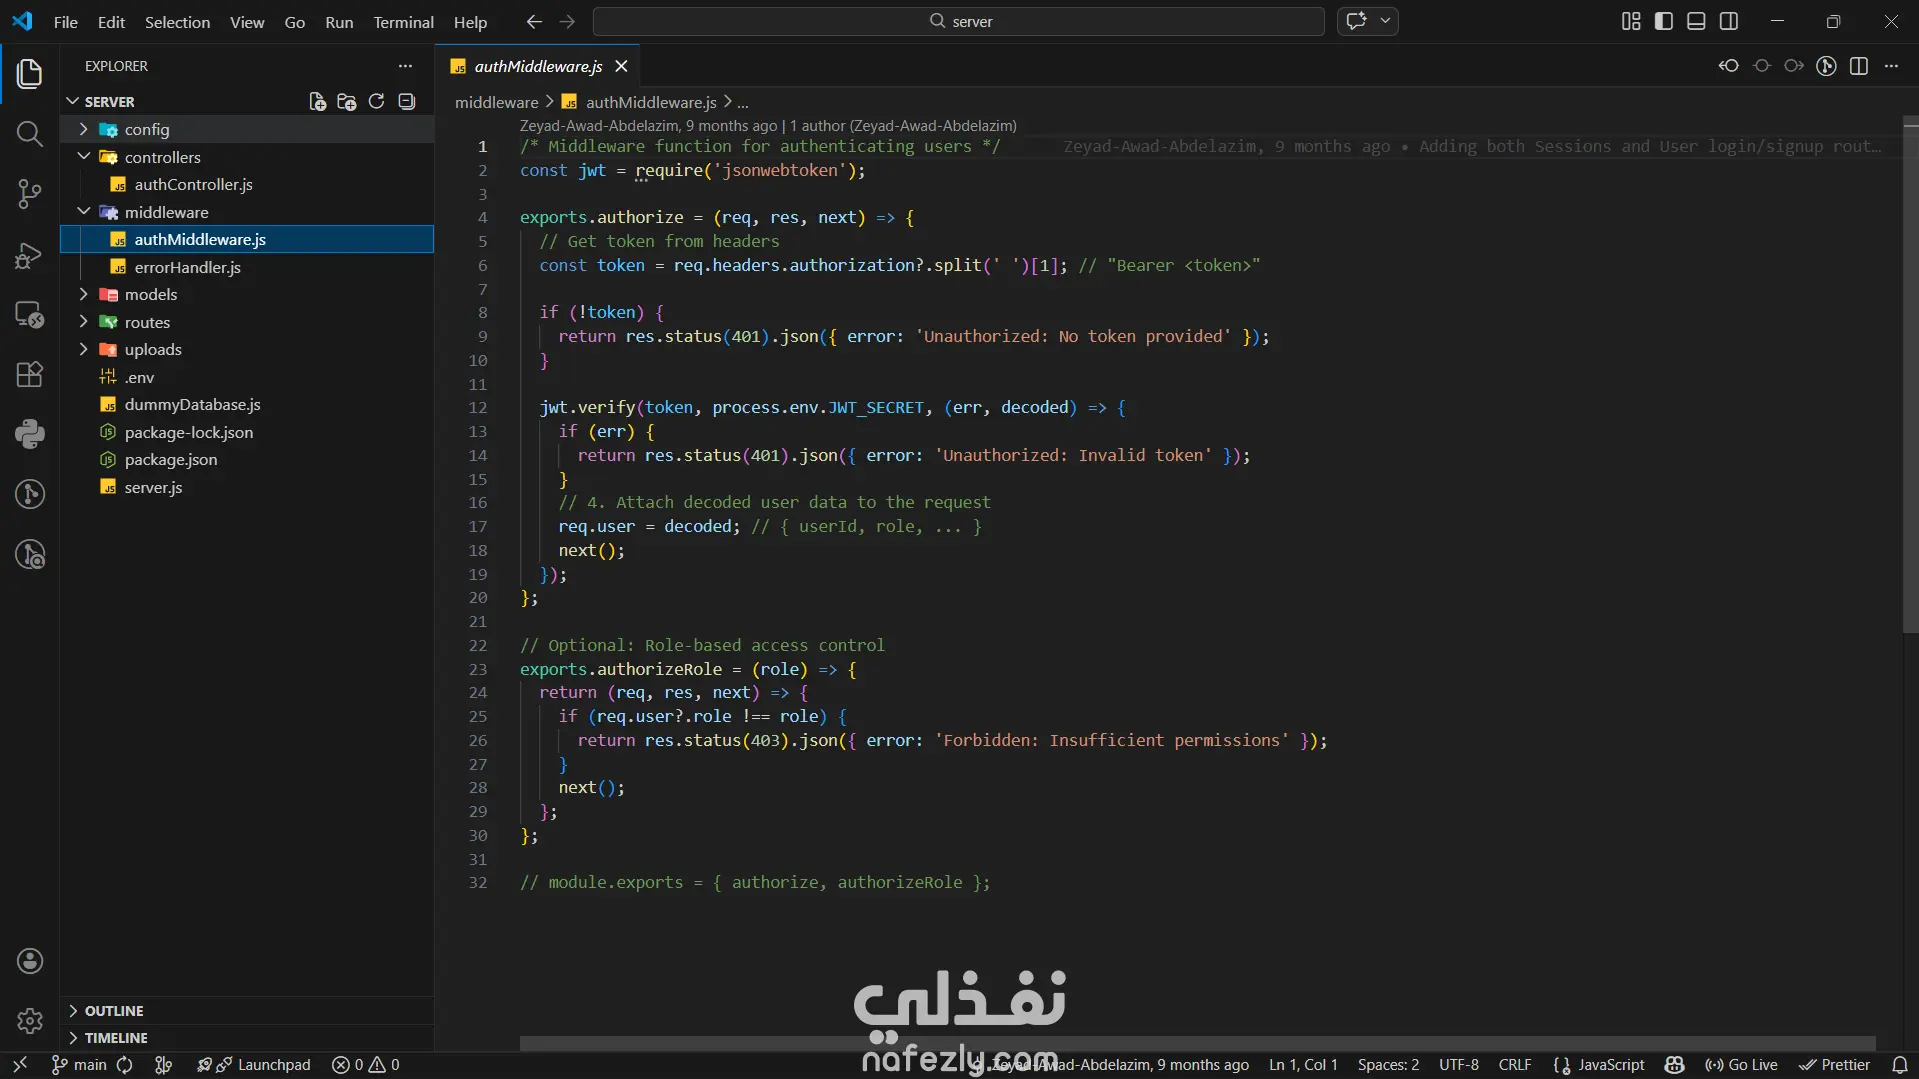This screenshot has height=1079, width=1919.
Task: Open the Copilot status icon
Action: [x=1675, y=1065]
